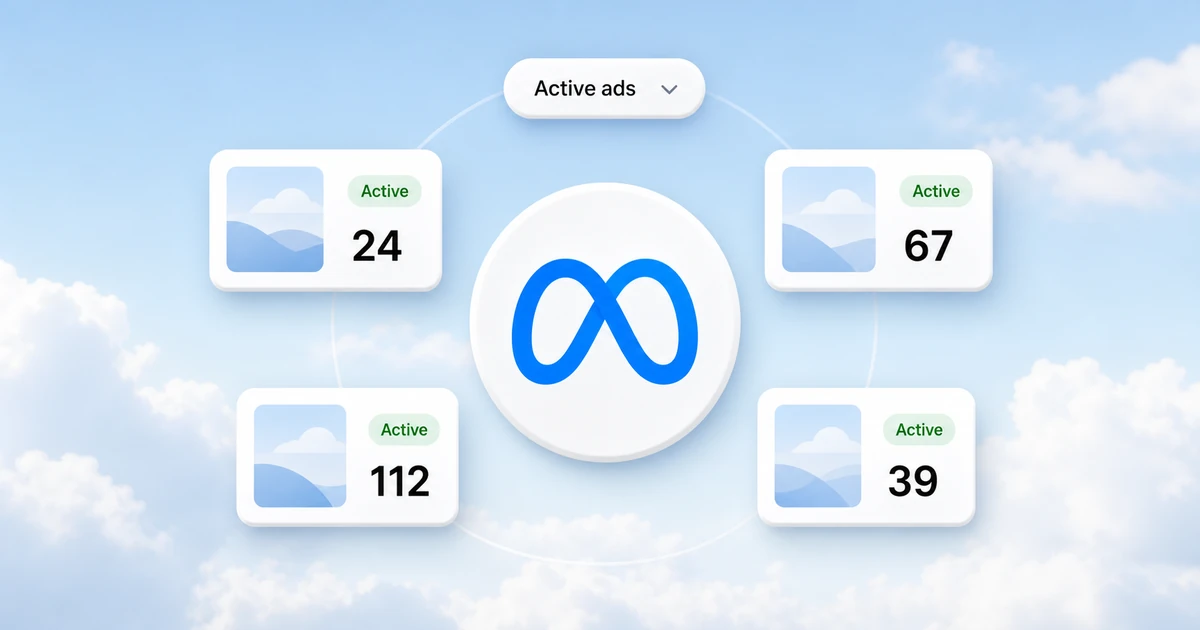Screen dimensions: 1200x630
Task: Click the Active badge above 24
Action: tap(385, 191)
